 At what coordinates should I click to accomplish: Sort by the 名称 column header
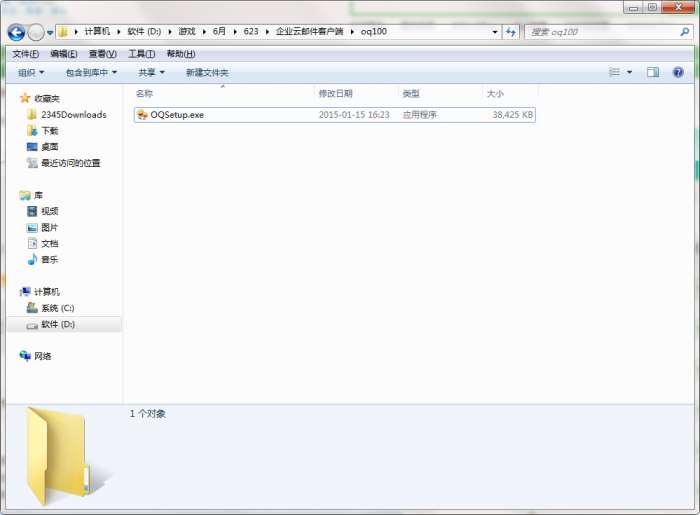(144, 93)
